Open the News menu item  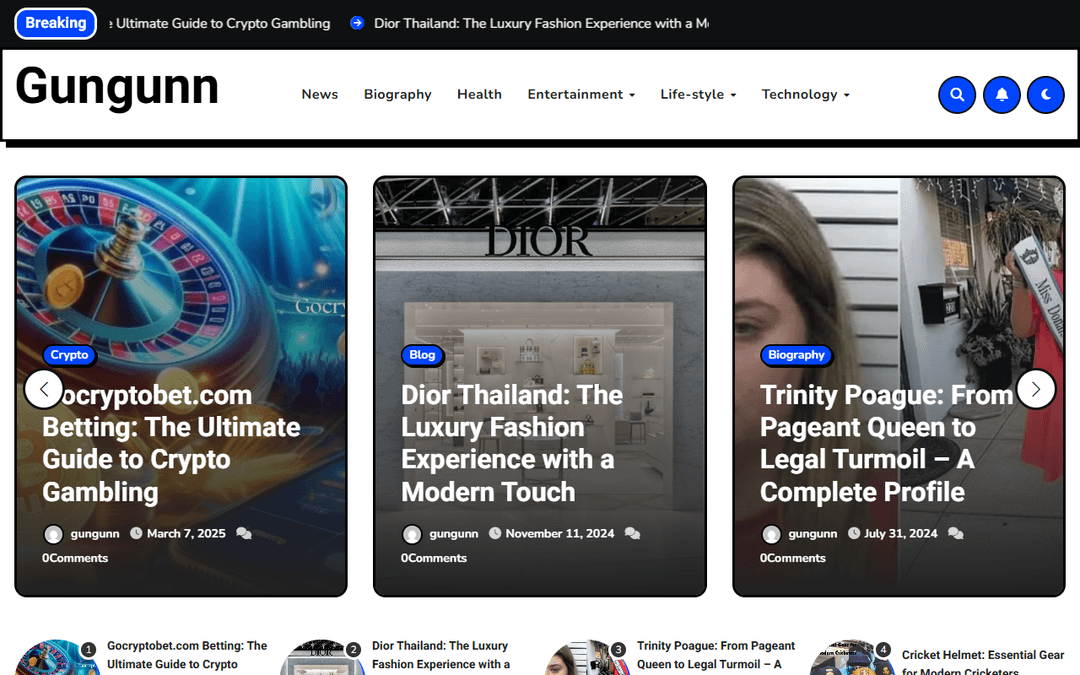(320, 94)
